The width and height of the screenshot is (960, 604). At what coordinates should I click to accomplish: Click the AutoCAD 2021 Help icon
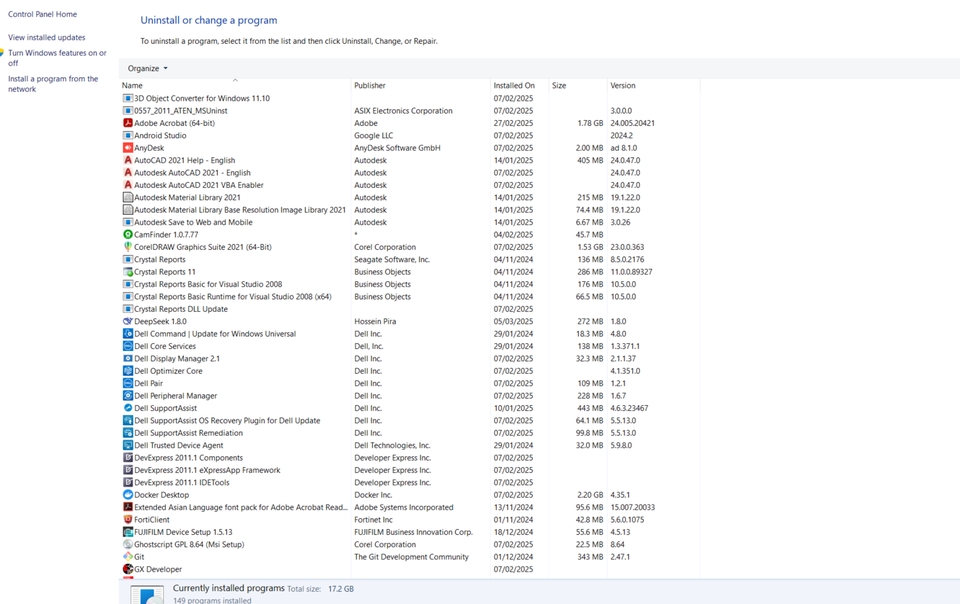pyautogui.click(x=128, y=160)
